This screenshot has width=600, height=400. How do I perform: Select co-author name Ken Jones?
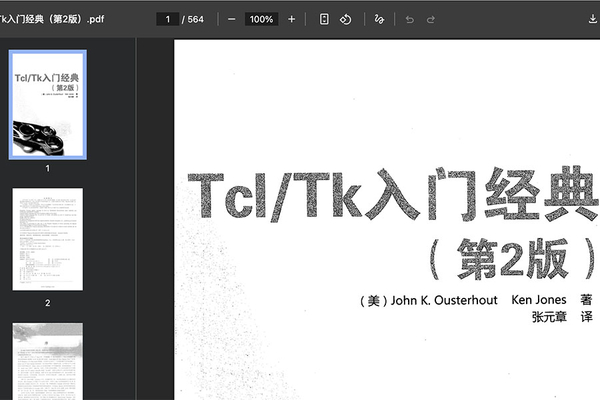pos(539,300)
